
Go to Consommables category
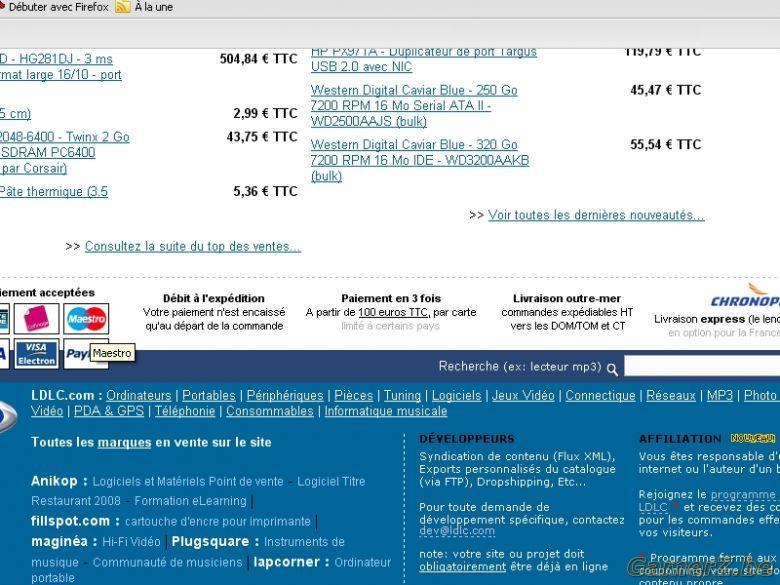coord(270,411)
